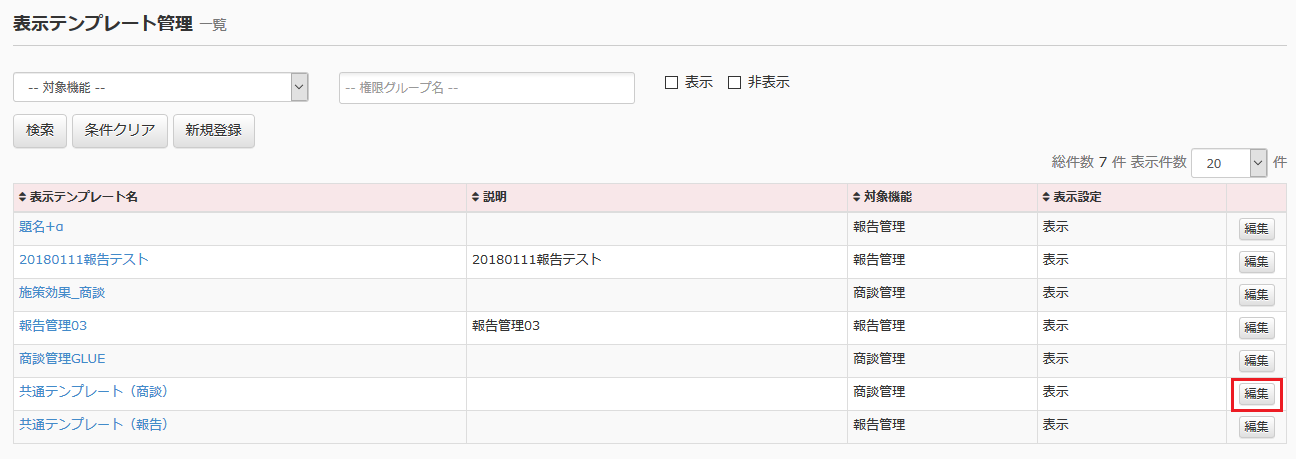
Task: Sort by 表示設定 column sort icon
Action: tap(1046, 197)
